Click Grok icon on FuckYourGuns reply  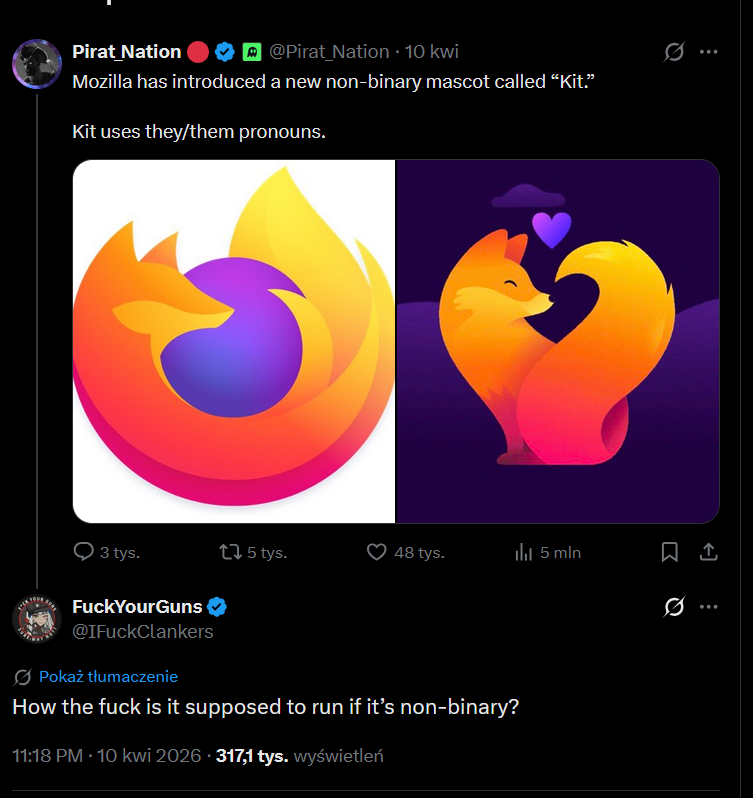(x=674, y=606)
